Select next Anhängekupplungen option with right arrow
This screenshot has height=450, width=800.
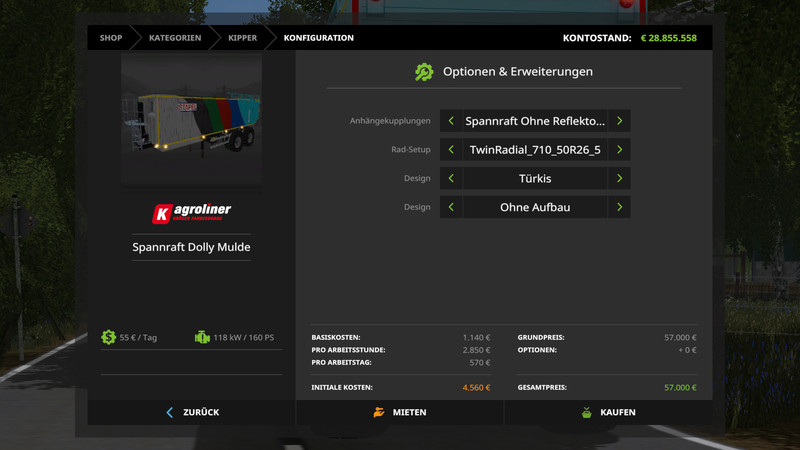click(x=620, y=121)
